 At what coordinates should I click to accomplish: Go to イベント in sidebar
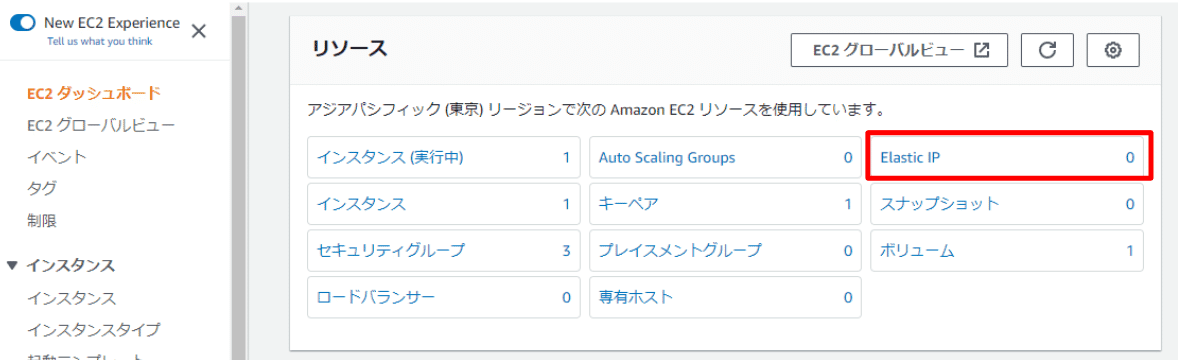56,157
